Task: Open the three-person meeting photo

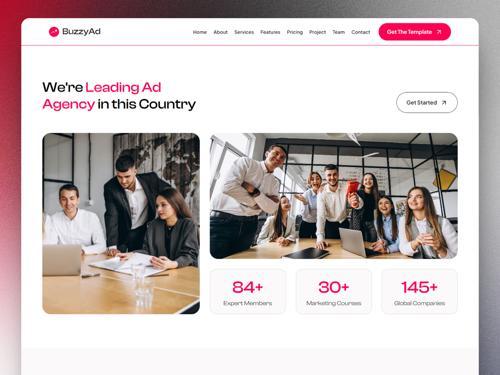Action: point(121,223)
